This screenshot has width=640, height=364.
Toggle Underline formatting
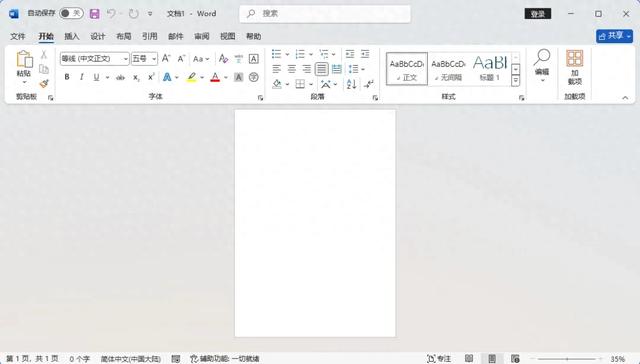(x=96, y=77)
